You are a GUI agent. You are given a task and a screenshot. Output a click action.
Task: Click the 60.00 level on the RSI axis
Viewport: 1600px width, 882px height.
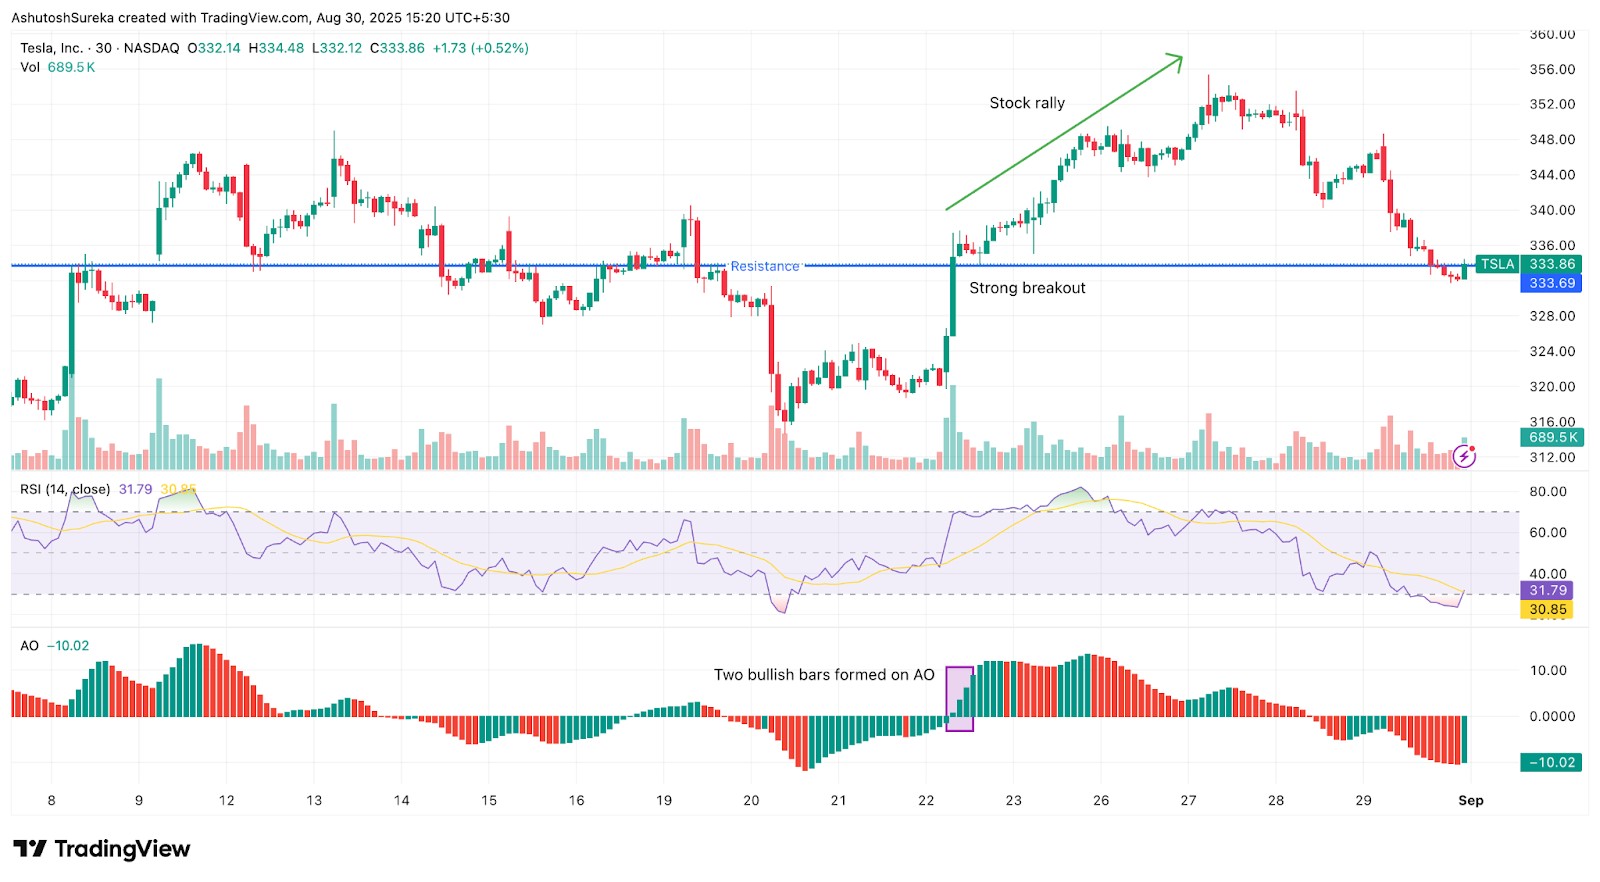point(1548,532)
